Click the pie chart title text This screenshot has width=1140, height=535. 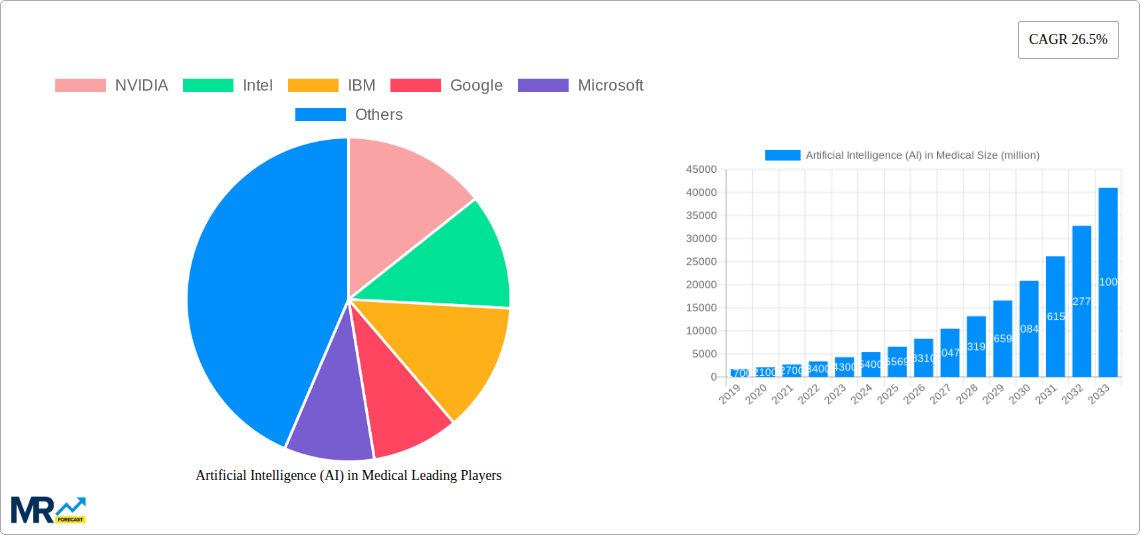[x=348, y=476]
